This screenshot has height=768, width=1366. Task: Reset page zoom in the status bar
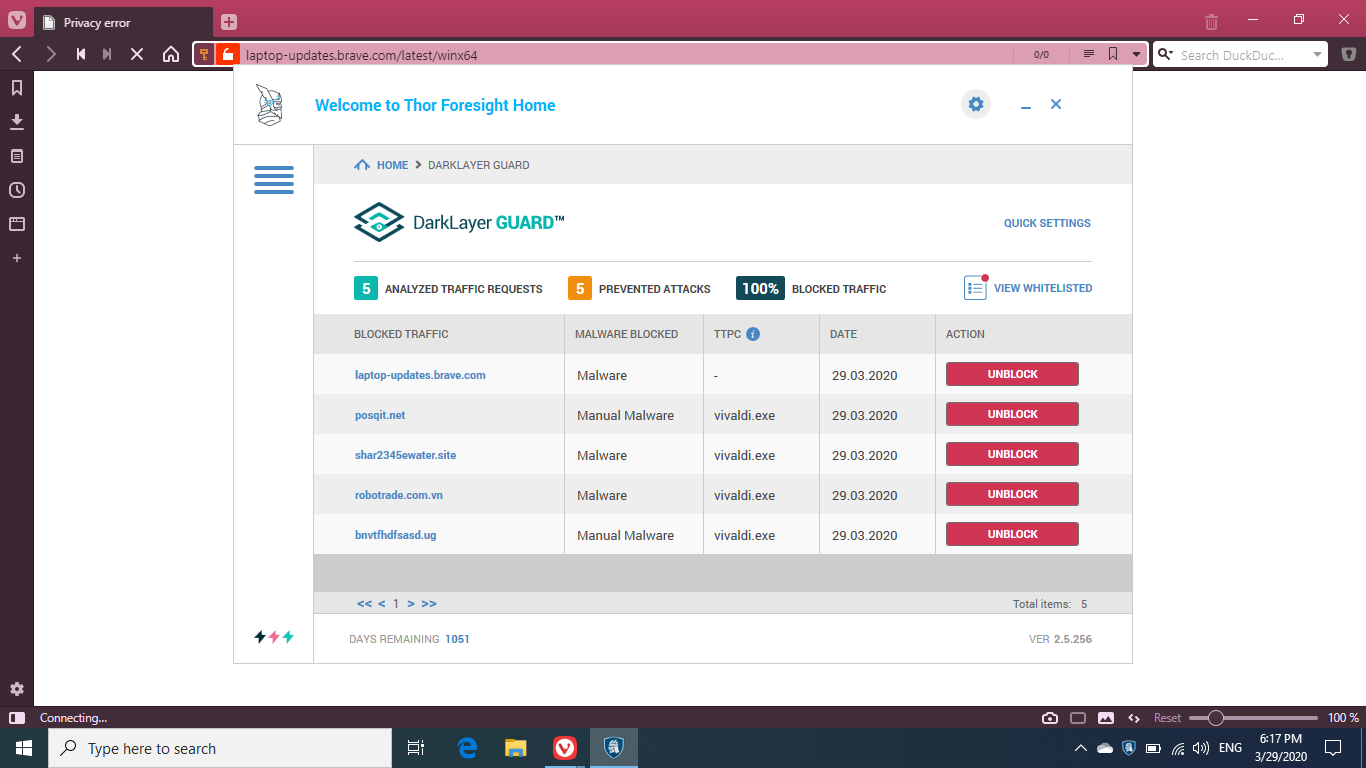[1167, 718]
